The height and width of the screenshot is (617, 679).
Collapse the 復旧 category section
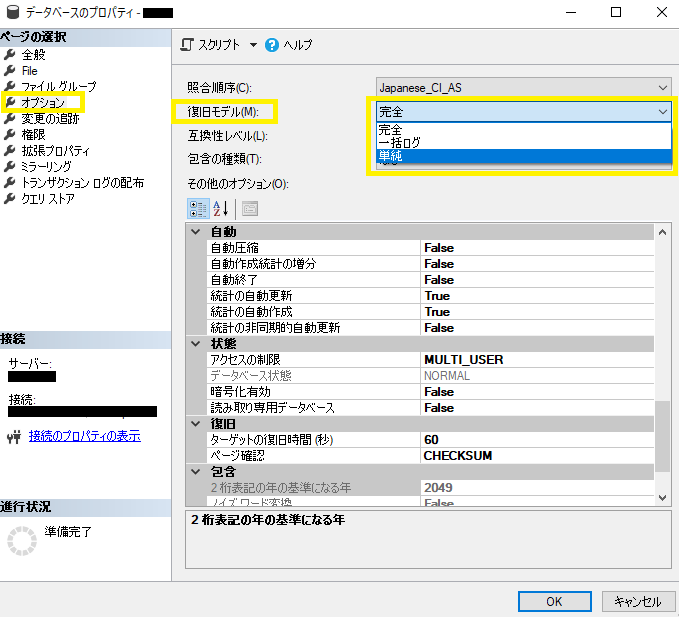pyautogui.click(x=196, y=423)
